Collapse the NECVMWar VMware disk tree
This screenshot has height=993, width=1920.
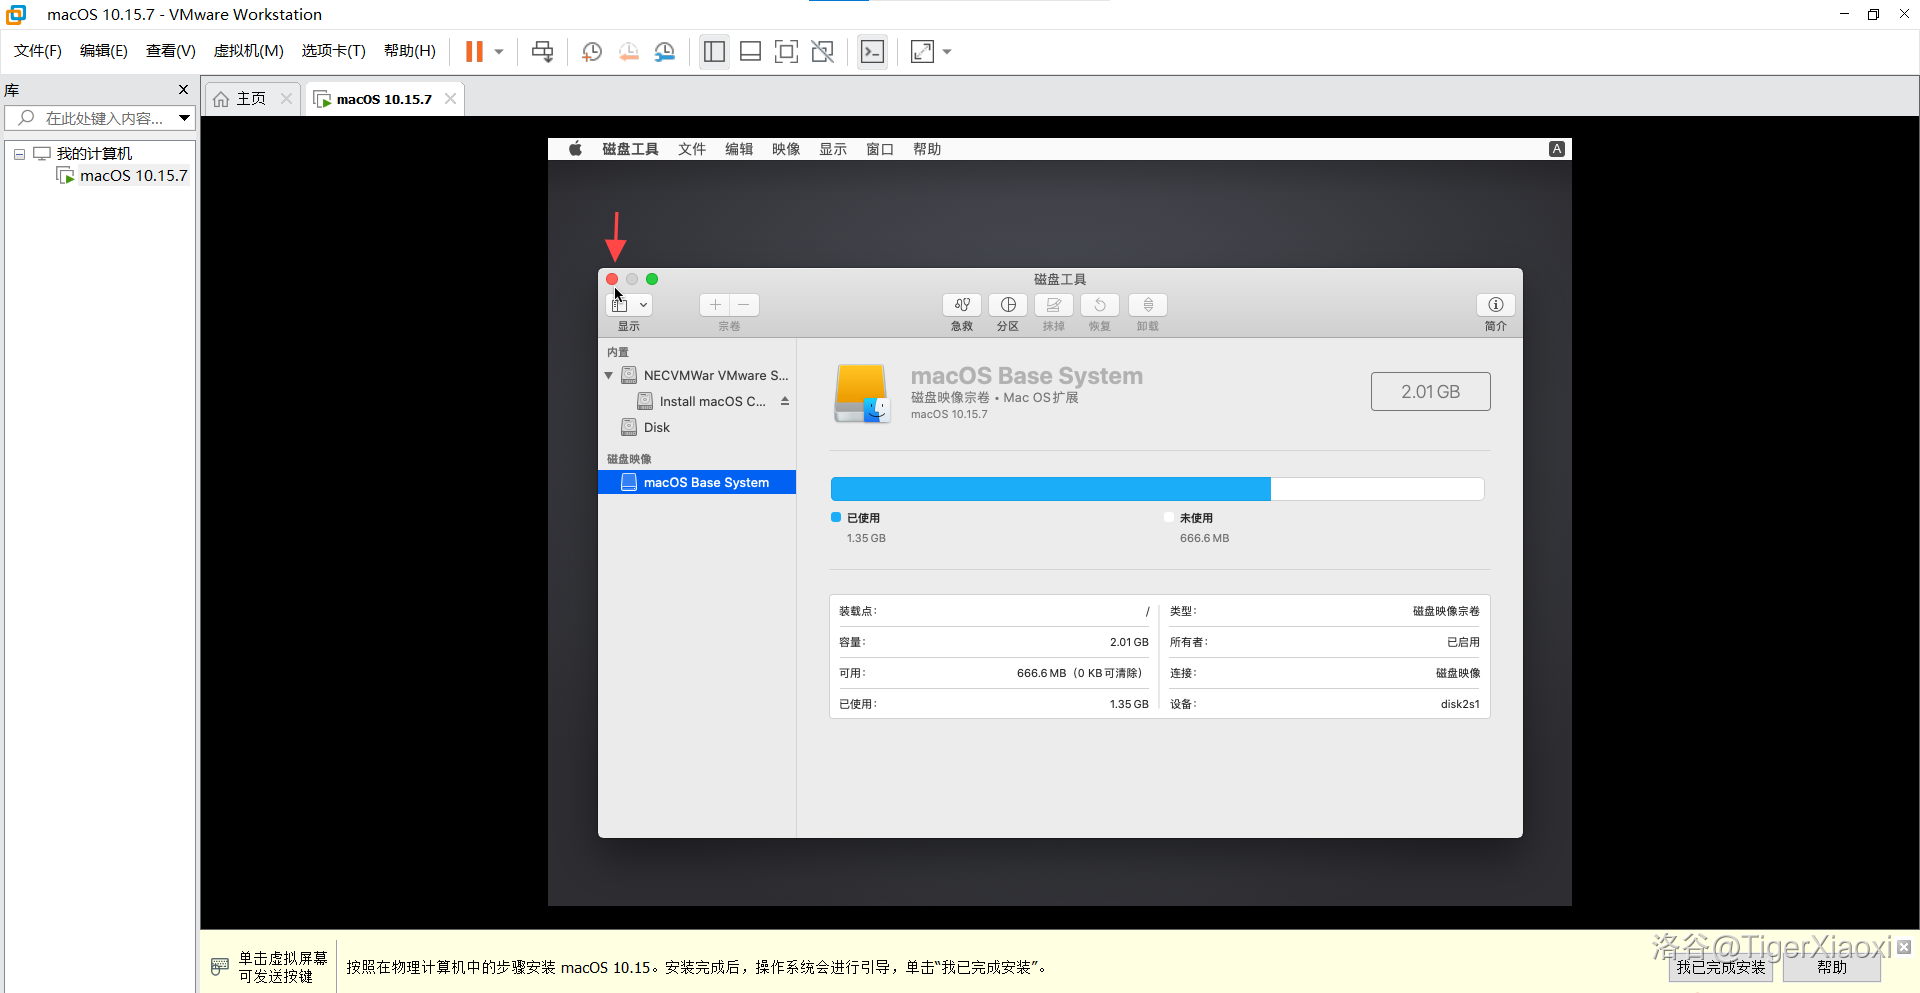click(608, 376)
